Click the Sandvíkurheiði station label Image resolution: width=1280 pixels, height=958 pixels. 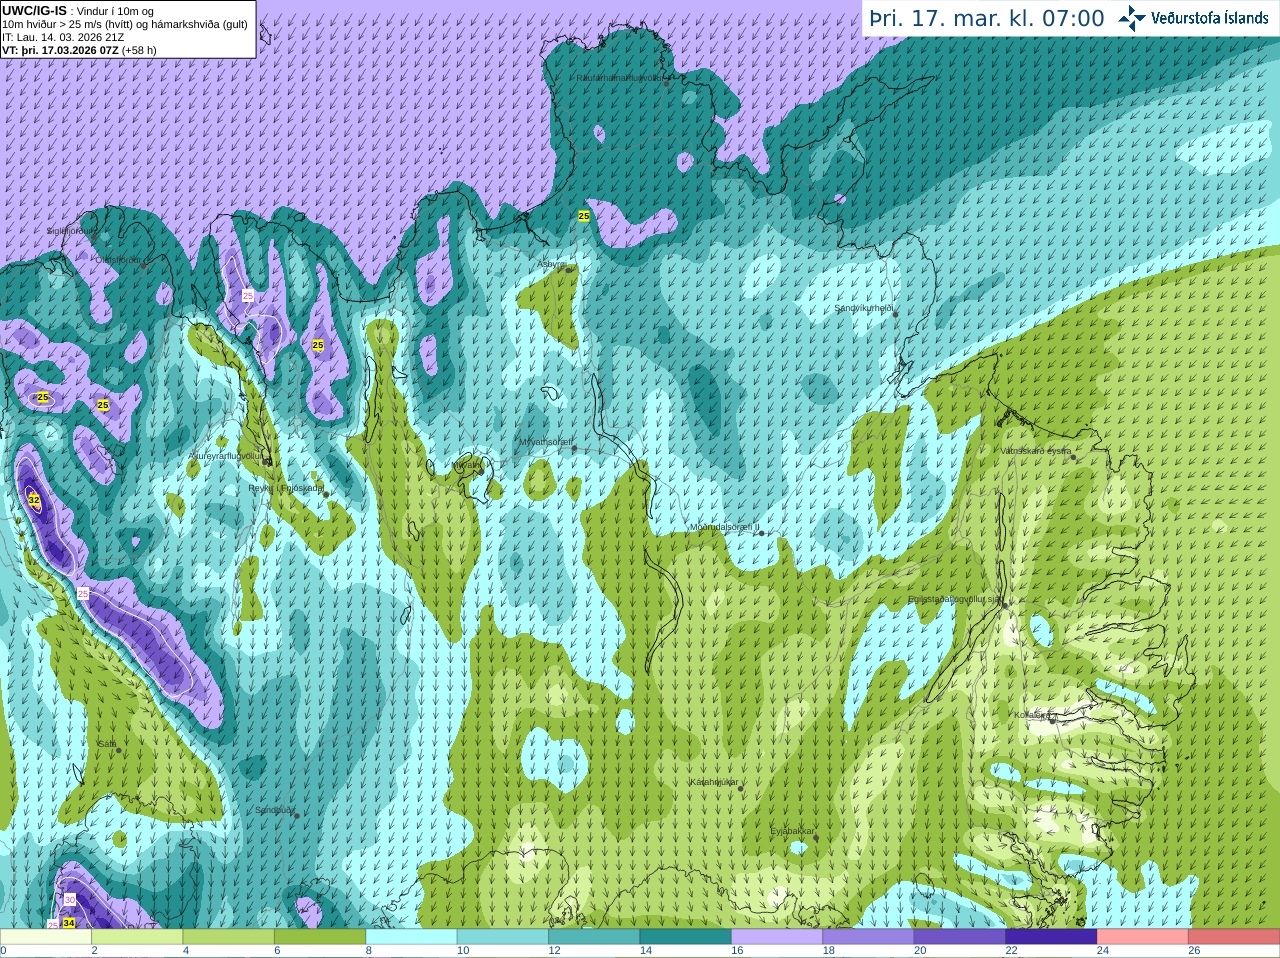[864, 308]
